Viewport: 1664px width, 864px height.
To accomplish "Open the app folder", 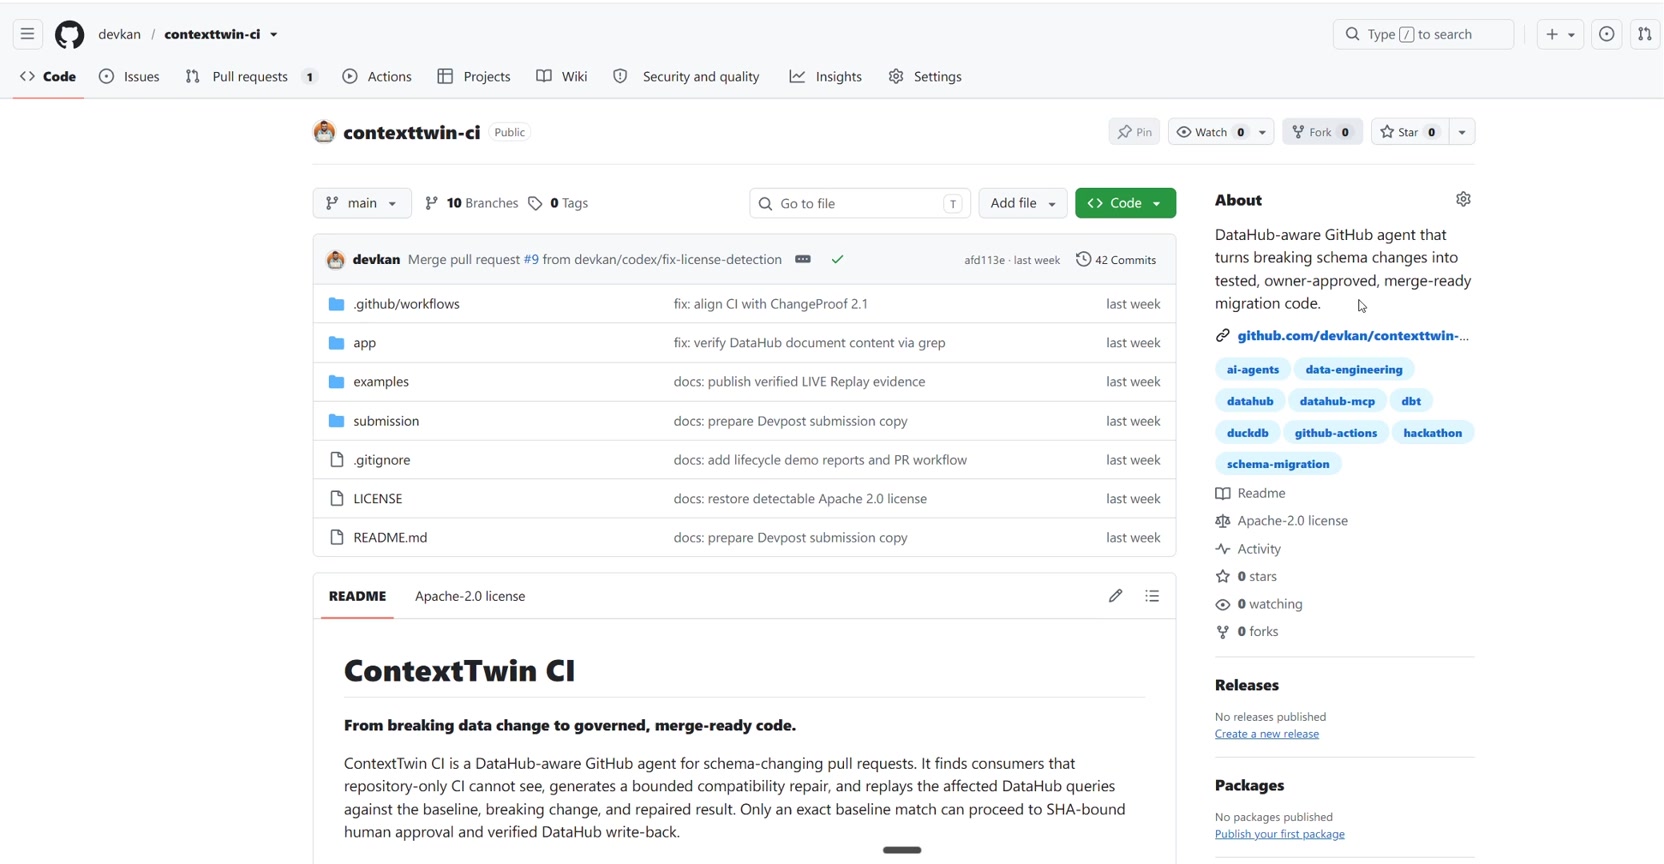I will pos(364,343).
